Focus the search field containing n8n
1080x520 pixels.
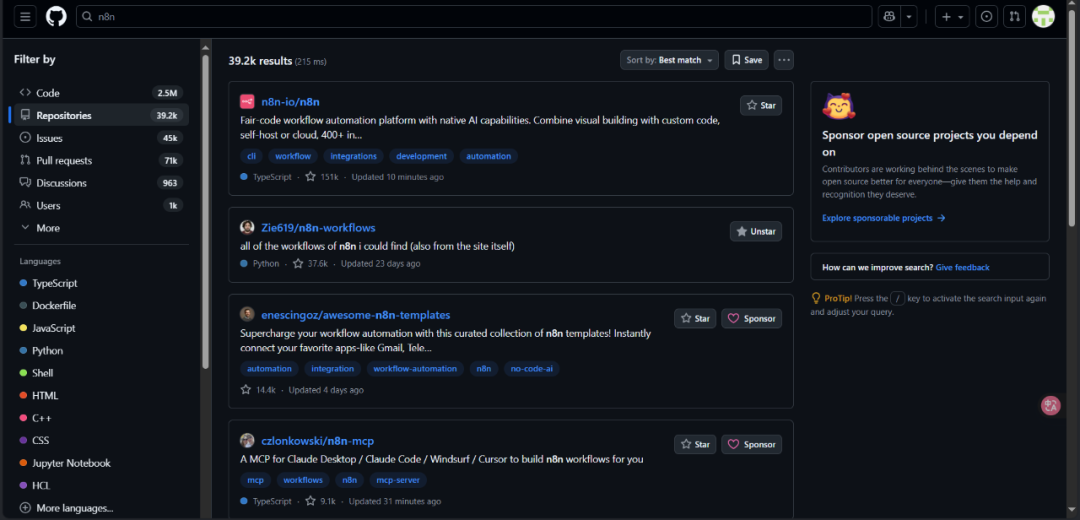[474, 17]
